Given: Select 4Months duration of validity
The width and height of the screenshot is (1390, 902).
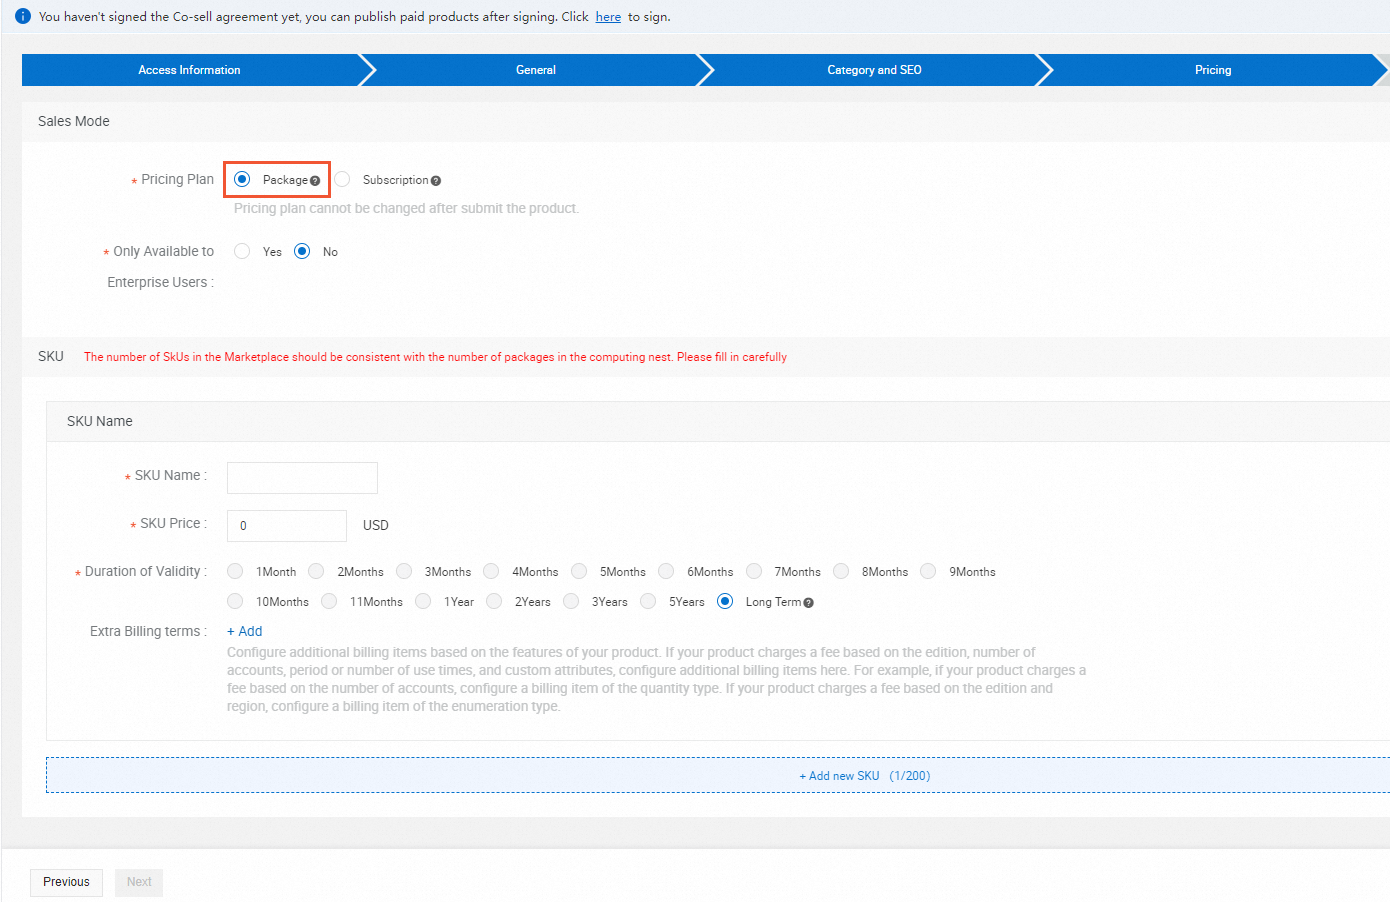Looking at the screenshot, I should point(491,571).
